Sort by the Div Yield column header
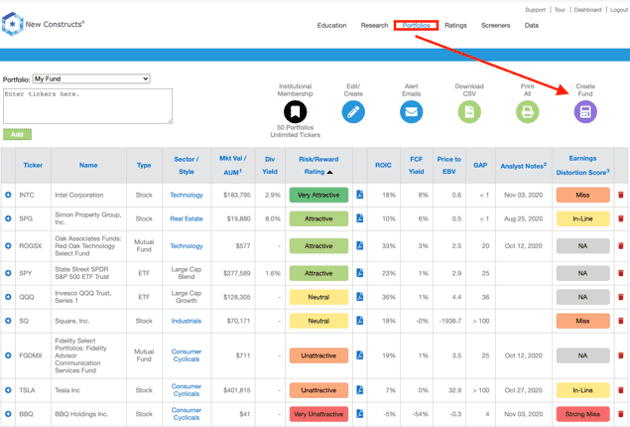630x427 pixels. tap(270, 165)
